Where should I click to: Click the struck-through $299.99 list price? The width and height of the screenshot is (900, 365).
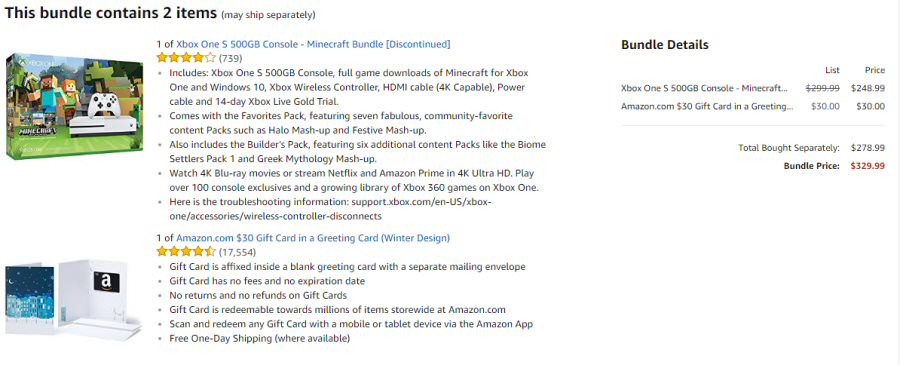coord(823,88)
